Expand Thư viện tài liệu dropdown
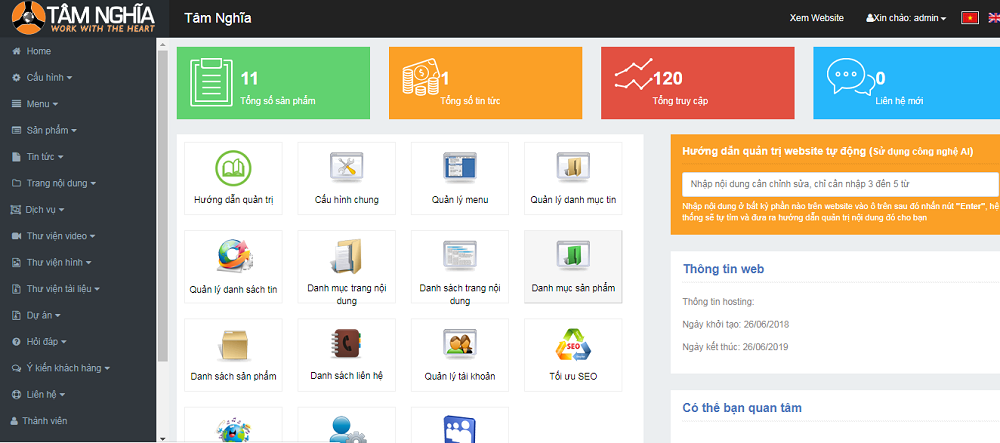This screenshot has height=443, width=1000. click(x=56, y=289)
